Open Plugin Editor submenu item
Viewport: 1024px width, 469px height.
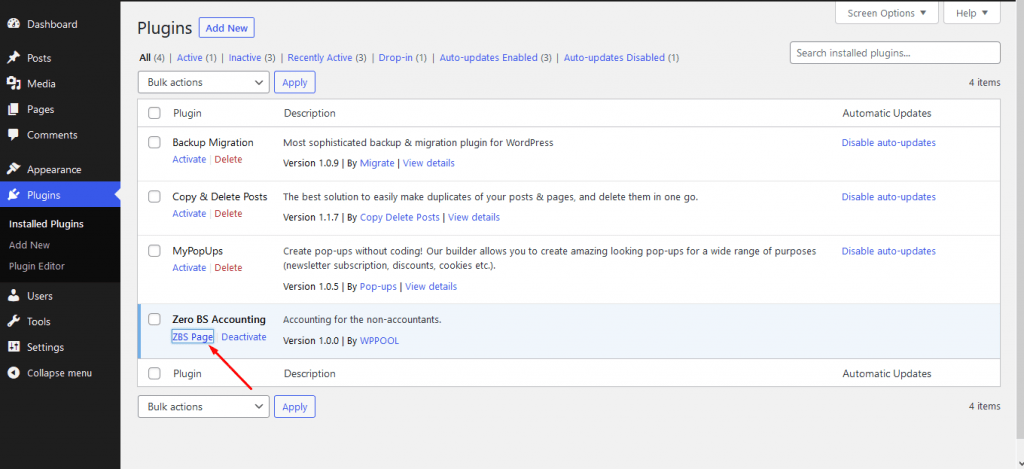point(37,266)
